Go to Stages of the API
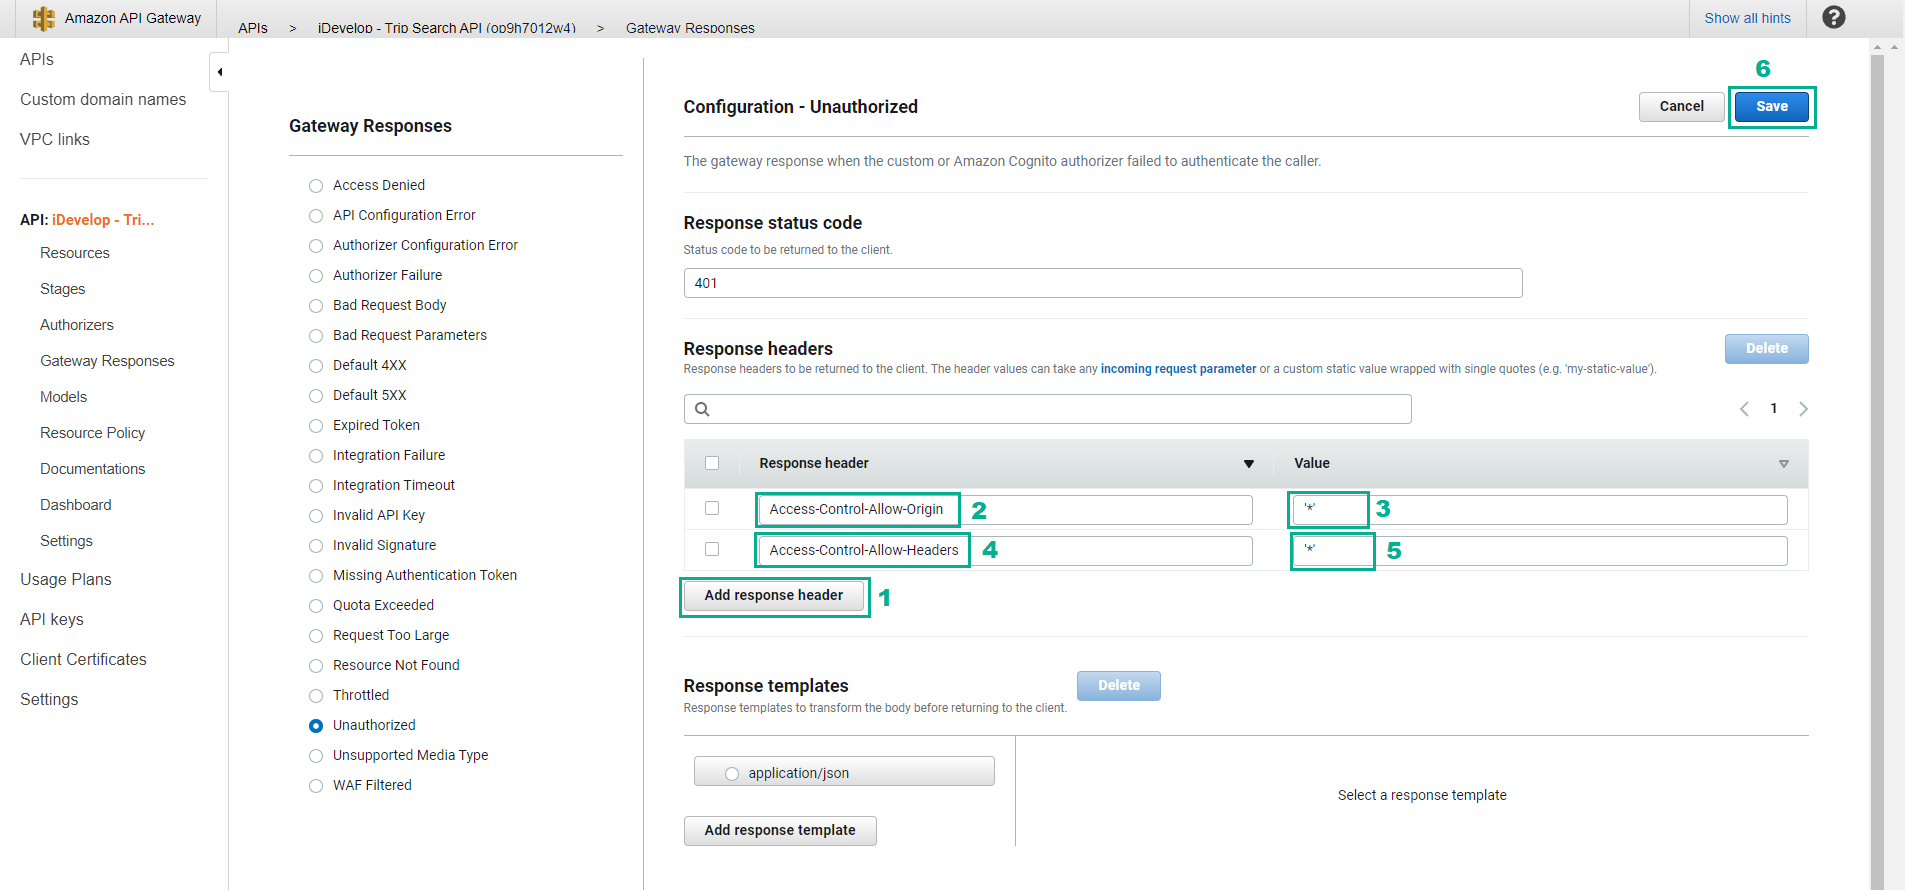 63,289
